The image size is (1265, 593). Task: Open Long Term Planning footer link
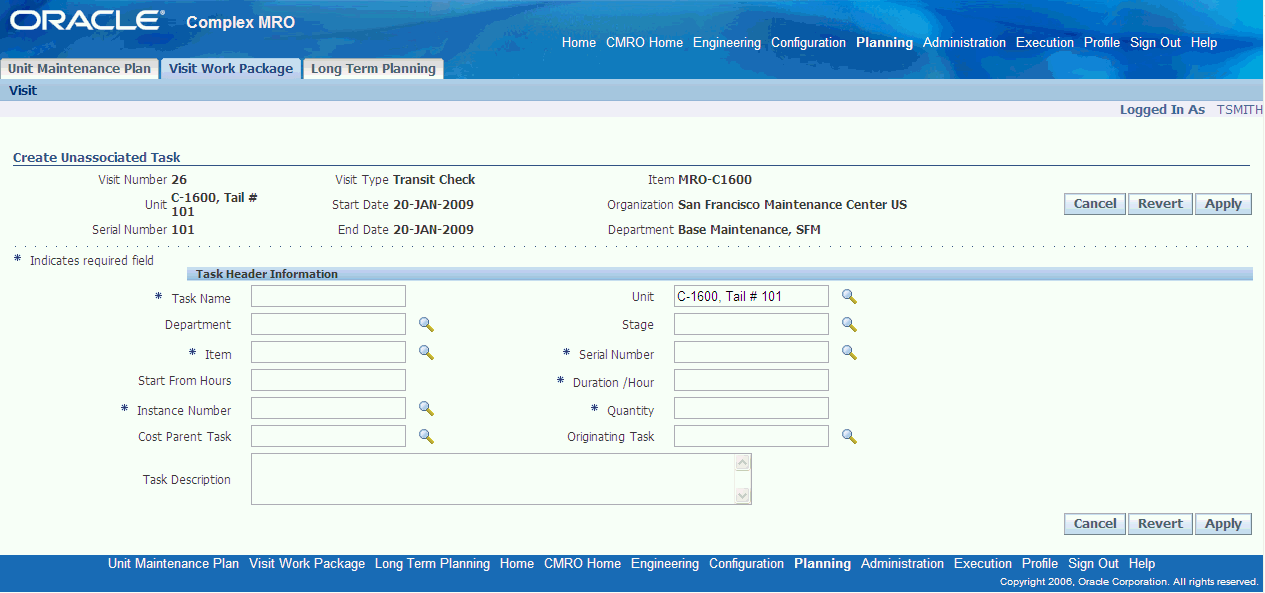coord(432,564)
